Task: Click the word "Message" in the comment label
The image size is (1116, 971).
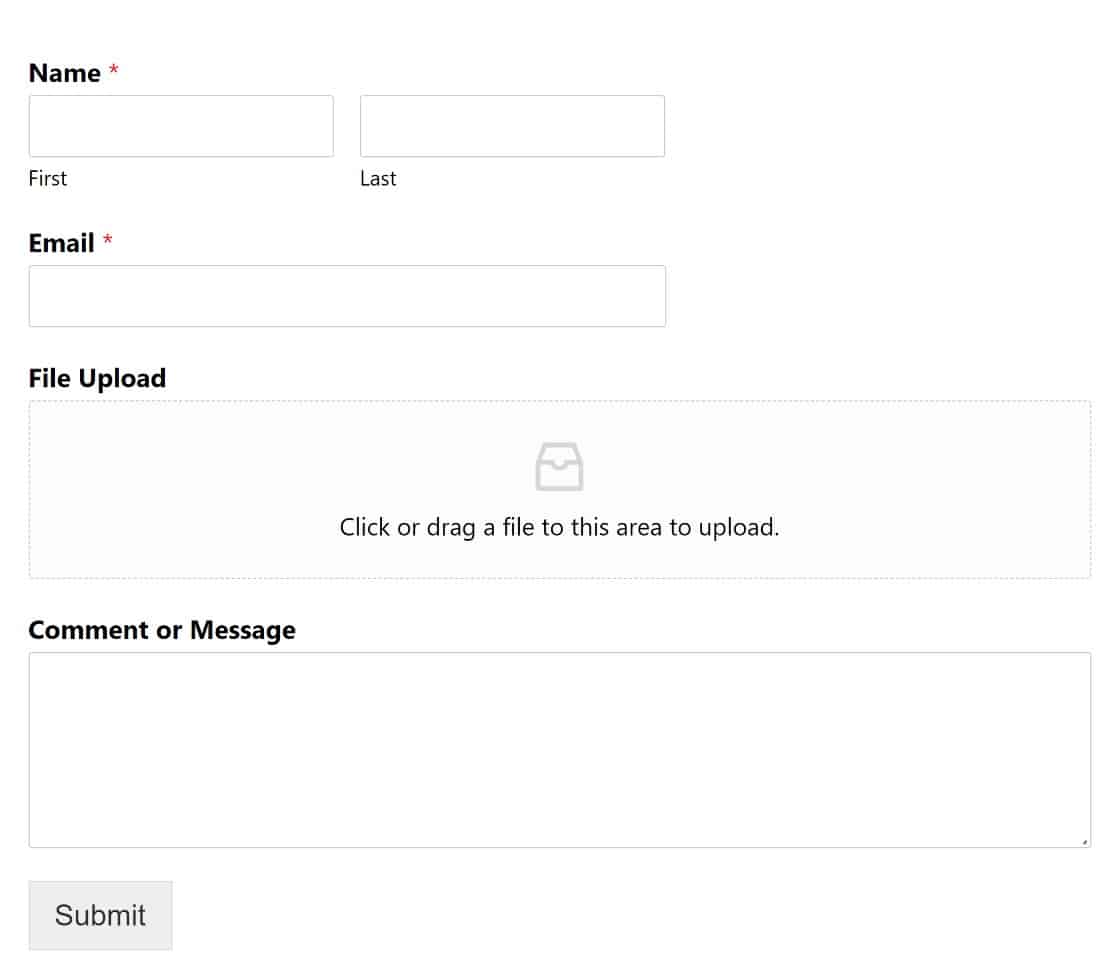Action: click(x=243, y=630)
